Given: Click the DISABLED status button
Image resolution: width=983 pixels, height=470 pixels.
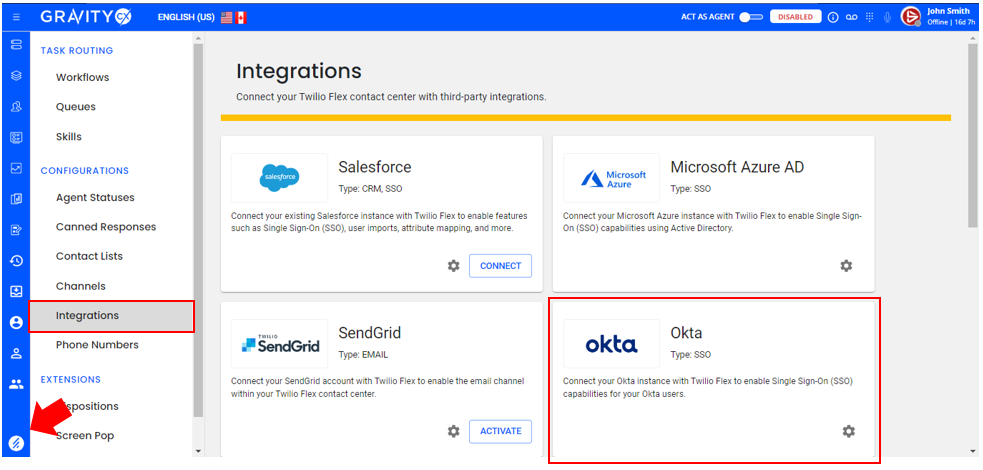Looking at the screenshot, I should tap(795, 17).
